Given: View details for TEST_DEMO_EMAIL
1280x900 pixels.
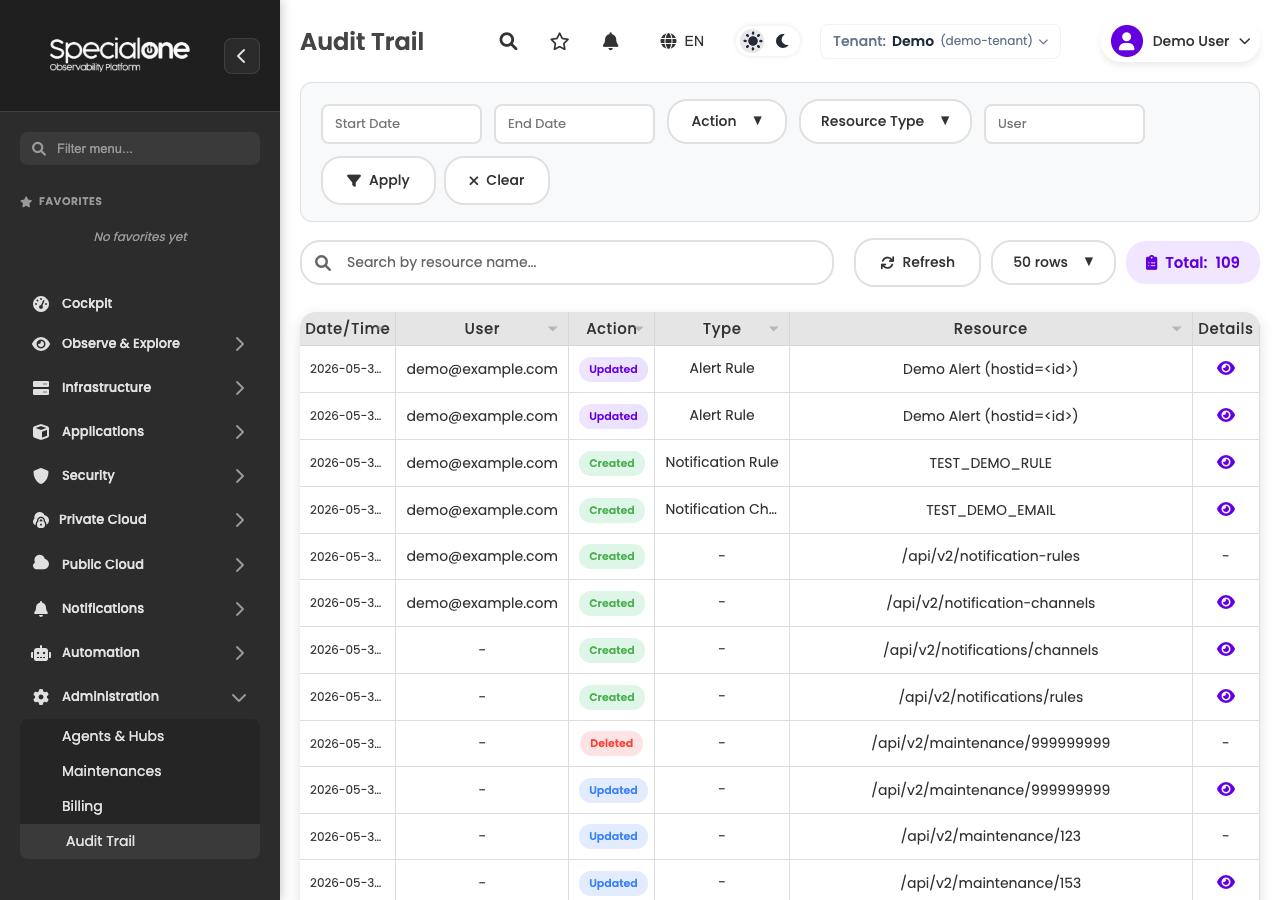Looking at the screenshot, I should pyautogui.click(x=1226, y=509).
